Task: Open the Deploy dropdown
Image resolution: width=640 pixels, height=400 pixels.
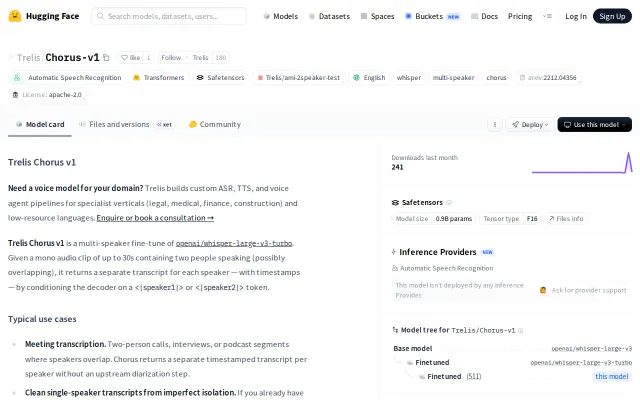Action: click(x=530, y=124)
